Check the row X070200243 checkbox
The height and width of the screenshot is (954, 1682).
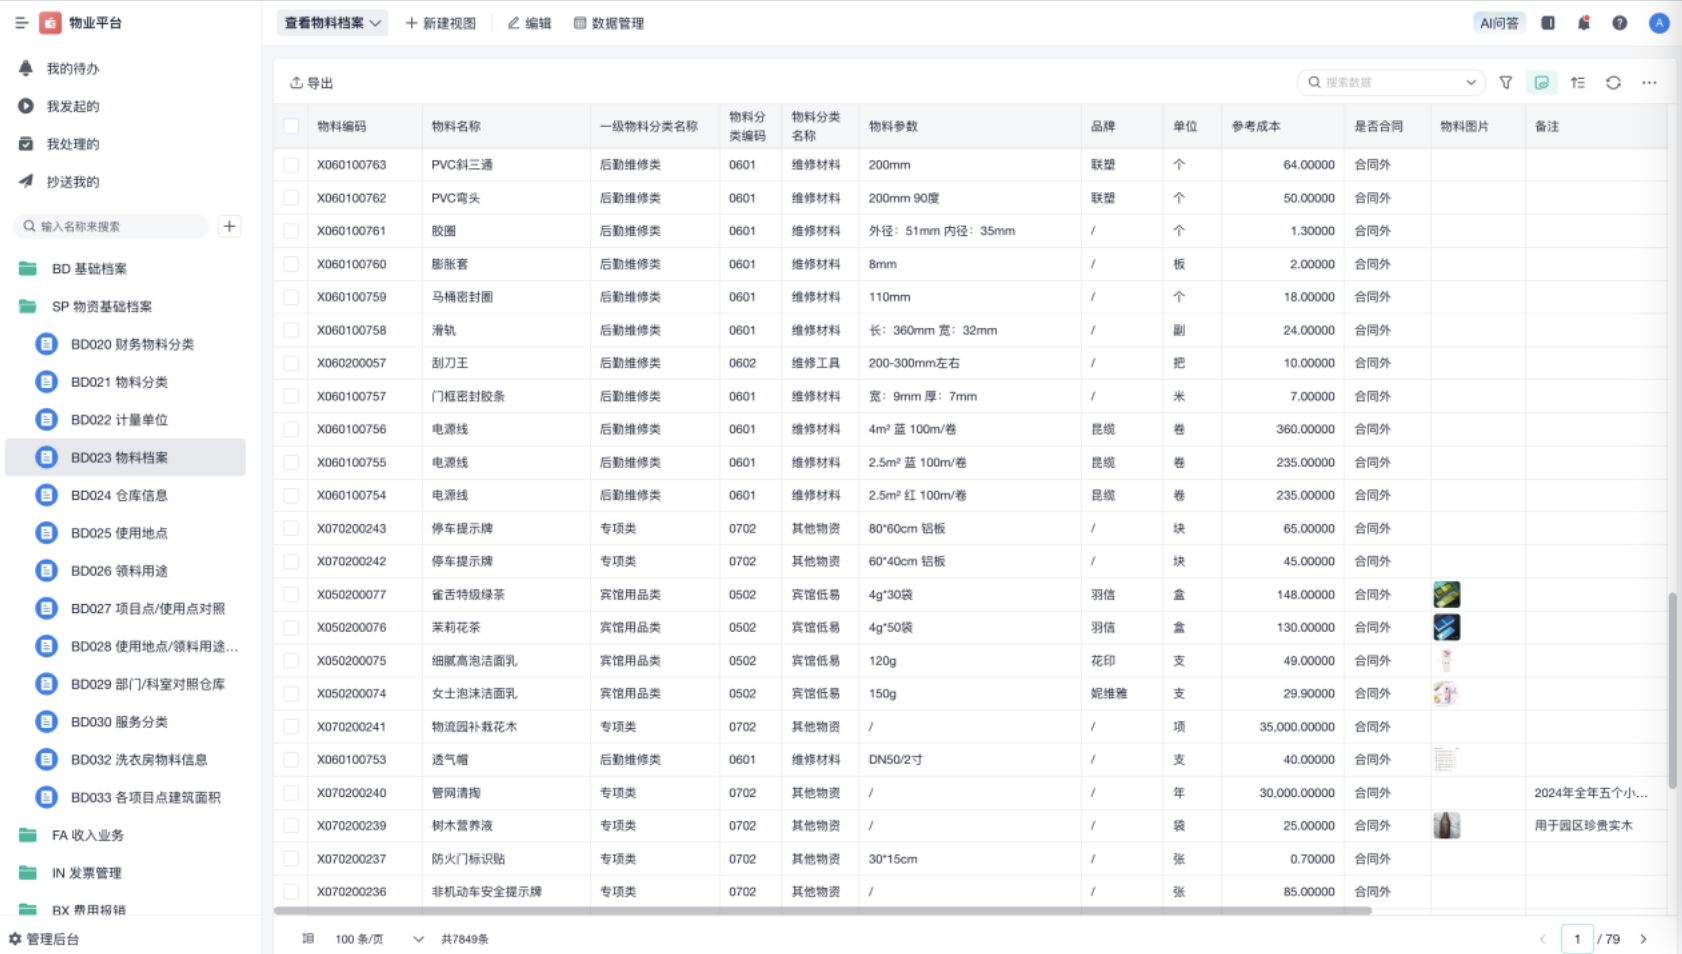tap(291, 528)
